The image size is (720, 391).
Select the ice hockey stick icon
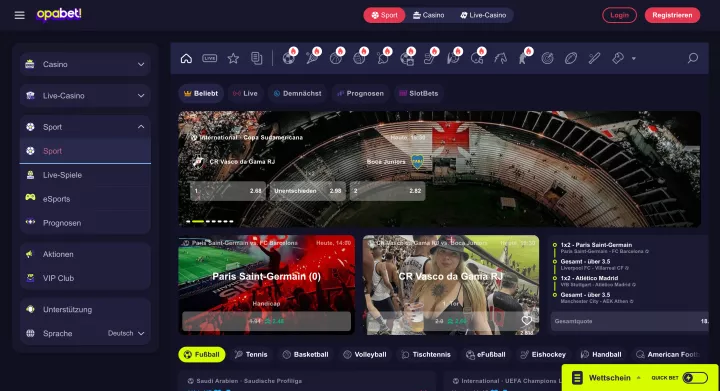click(430, 58)
